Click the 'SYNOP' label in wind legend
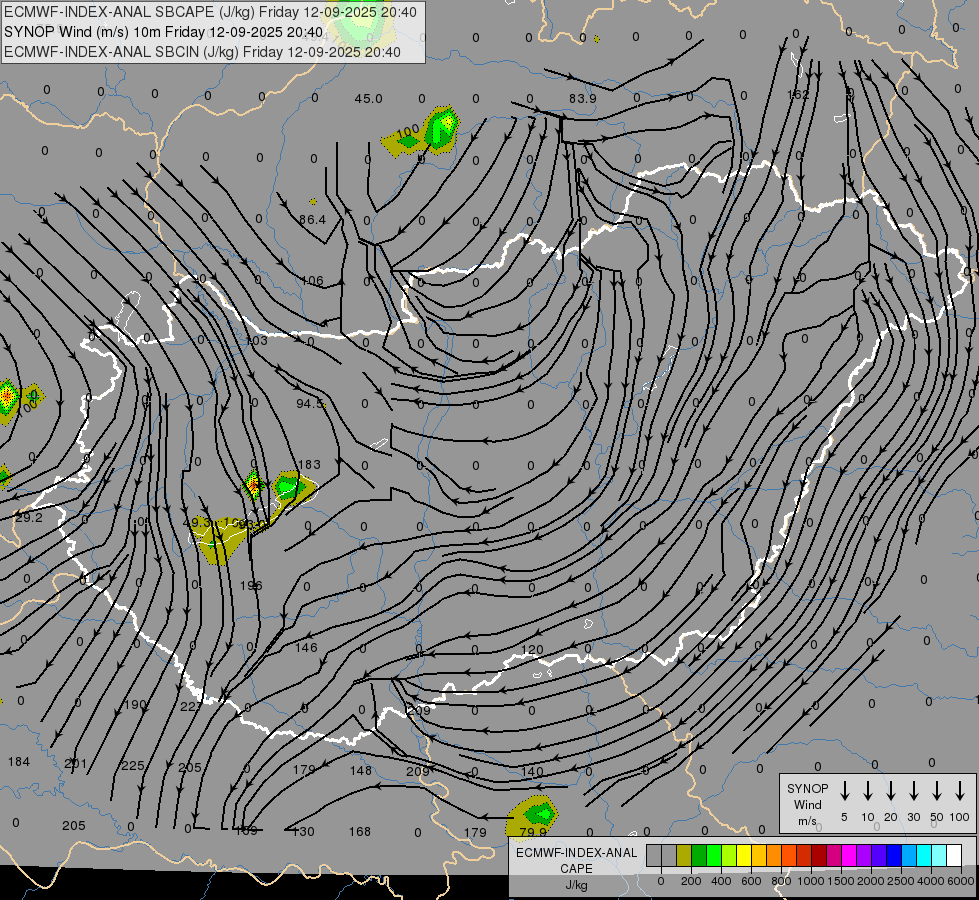The image size is (979, 900). (x=807, y=788)
